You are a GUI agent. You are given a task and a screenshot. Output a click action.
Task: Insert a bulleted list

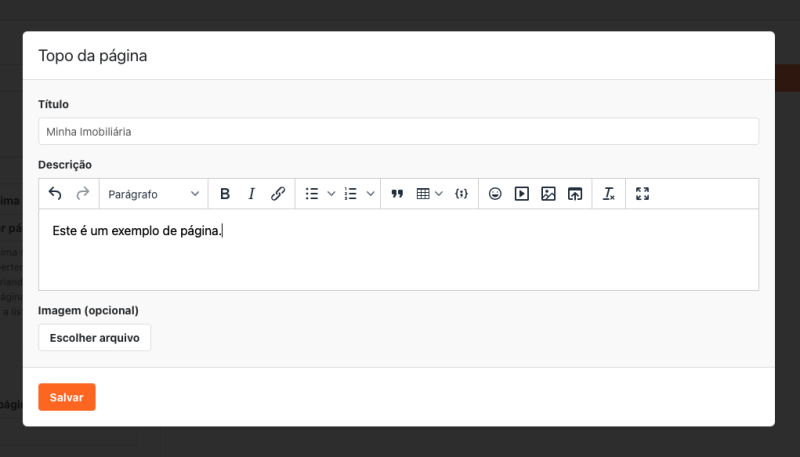(312, 194)
